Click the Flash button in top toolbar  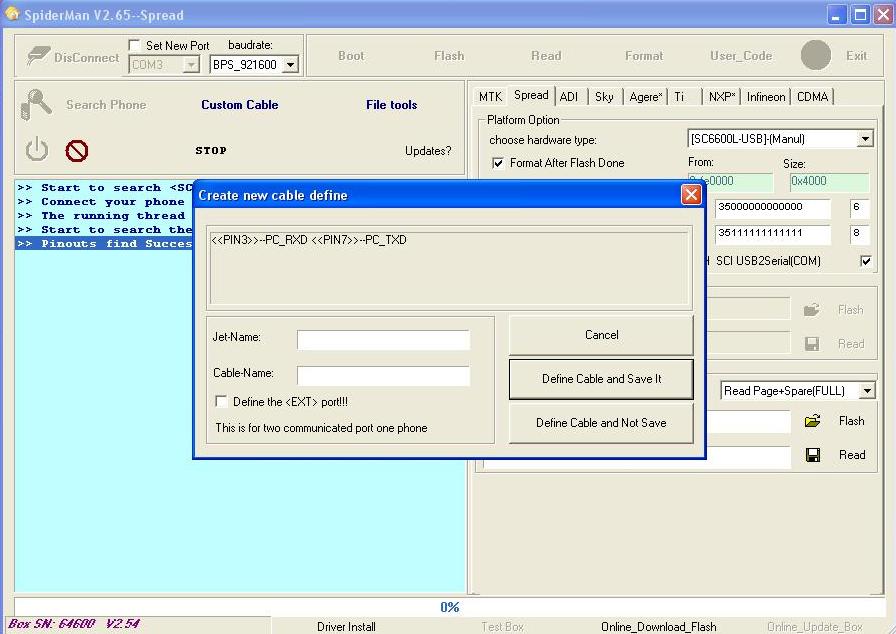449,55
